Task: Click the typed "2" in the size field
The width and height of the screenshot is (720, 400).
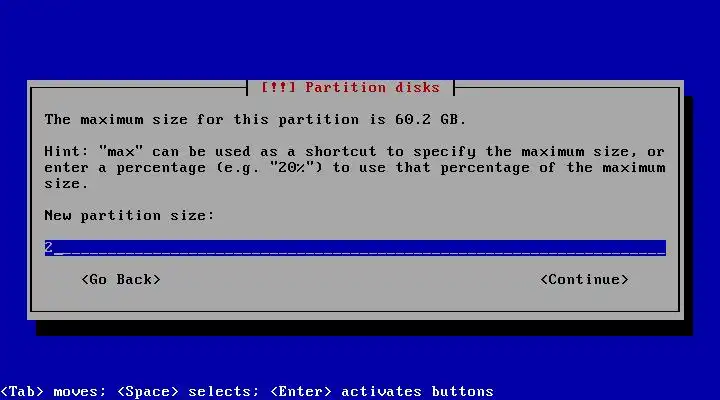Action: pyautogui.click(x=49, y=248)
